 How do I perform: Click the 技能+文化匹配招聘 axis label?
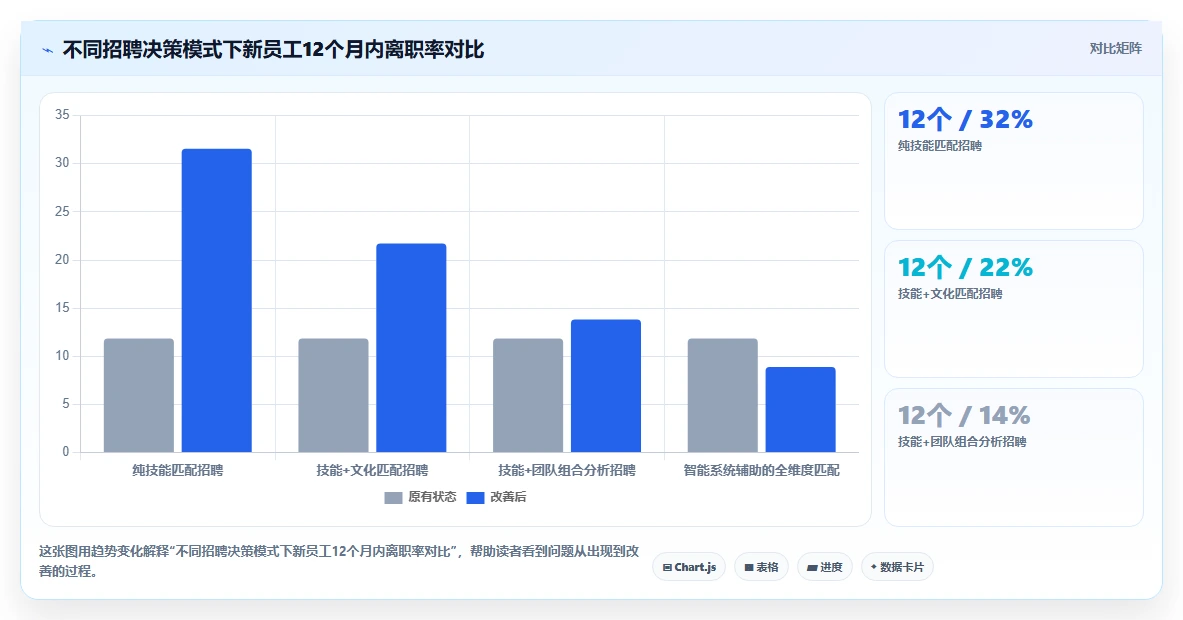[372, 470]
